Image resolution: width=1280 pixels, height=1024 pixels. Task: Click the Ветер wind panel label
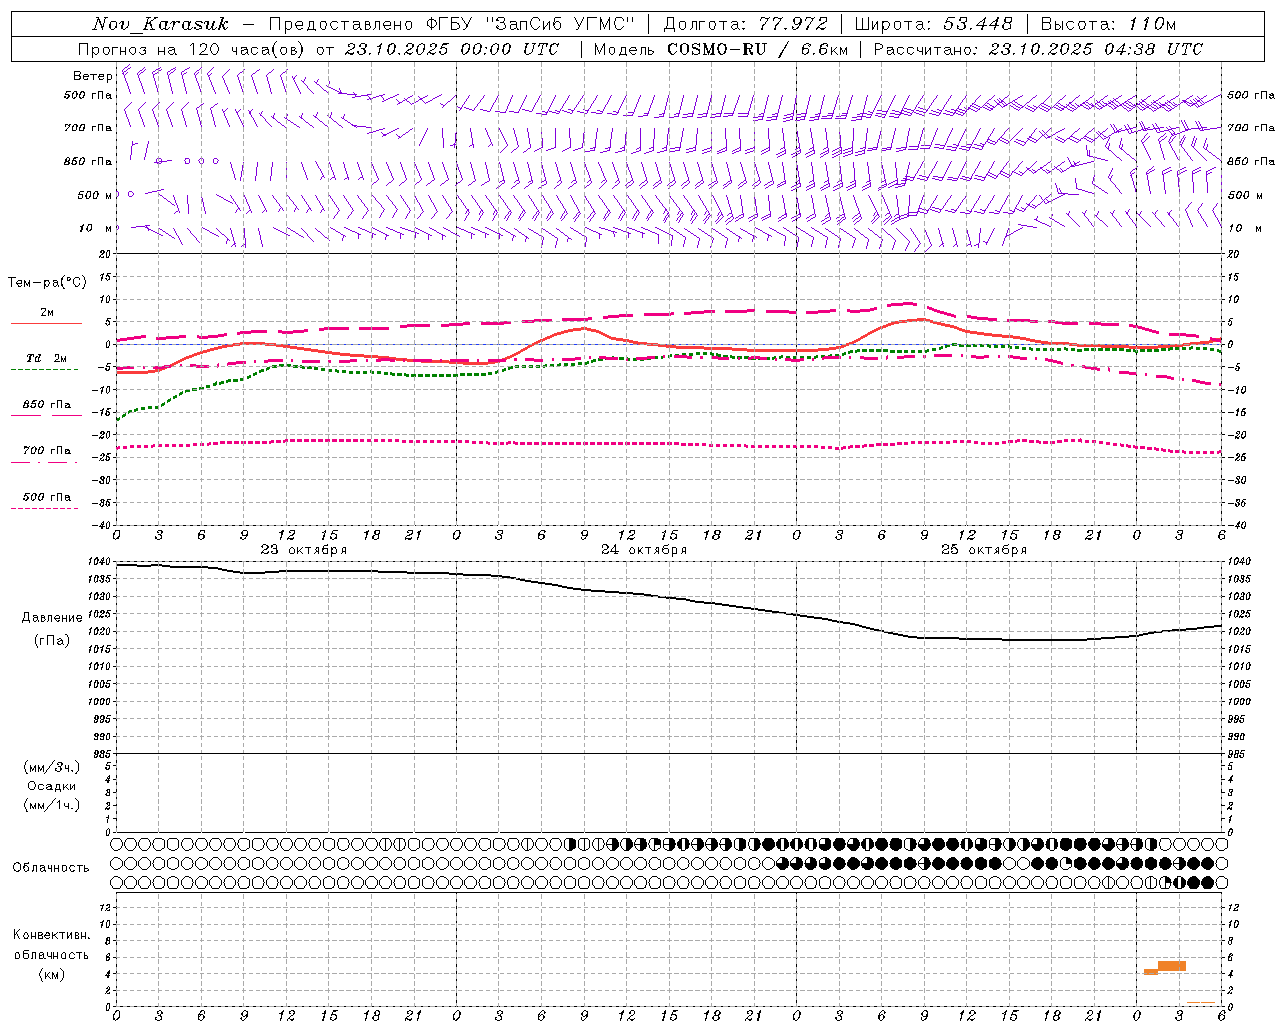(93, 76)
